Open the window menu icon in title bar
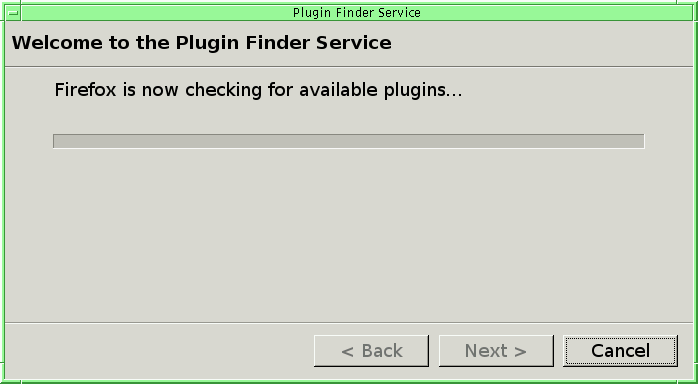Viewport: 698px width, 384px height. click(x=13, y=13)
